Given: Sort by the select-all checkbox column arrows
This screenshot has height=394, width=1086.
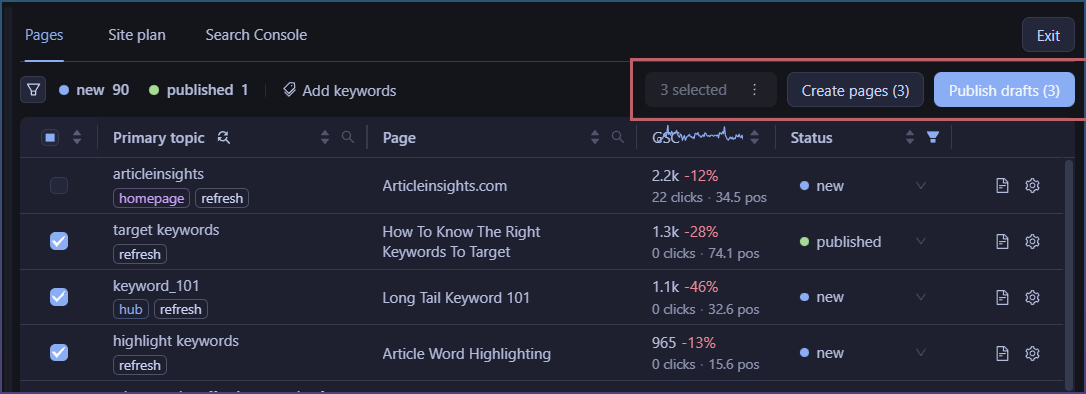Looking at the screenshot, I should 77,138.
